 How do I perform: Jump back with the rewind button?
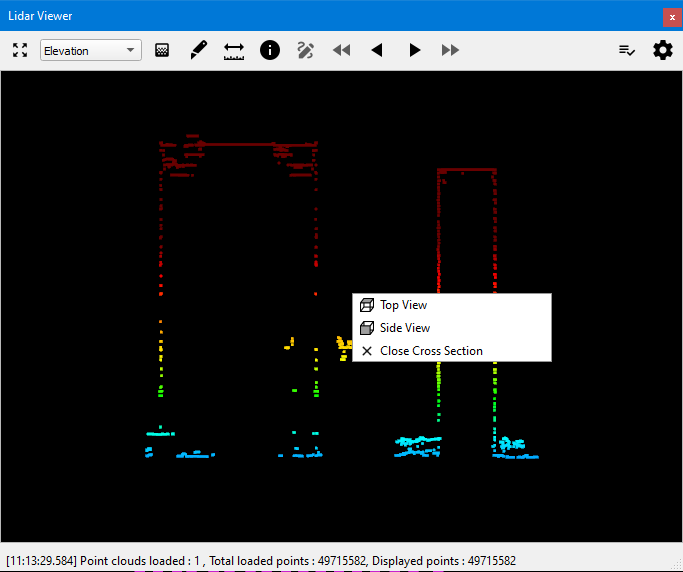click(x=342, y=50)
